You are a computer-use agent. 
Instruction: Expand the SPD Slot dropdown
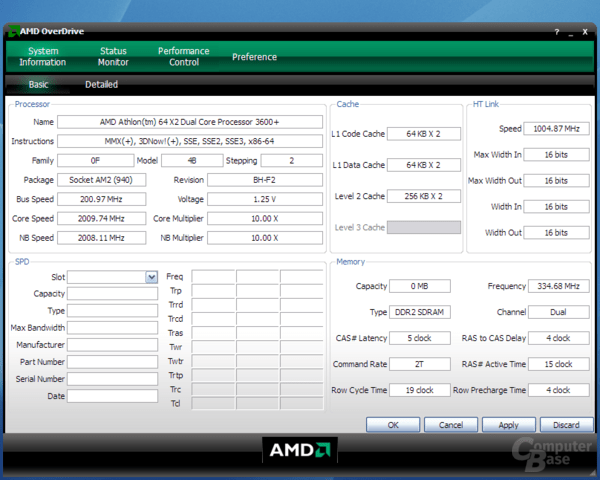152,277
